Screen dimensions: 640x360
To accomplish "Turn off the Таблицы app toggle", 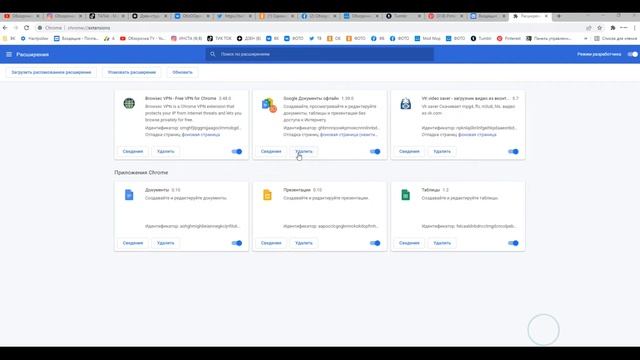I will [513, 243].
